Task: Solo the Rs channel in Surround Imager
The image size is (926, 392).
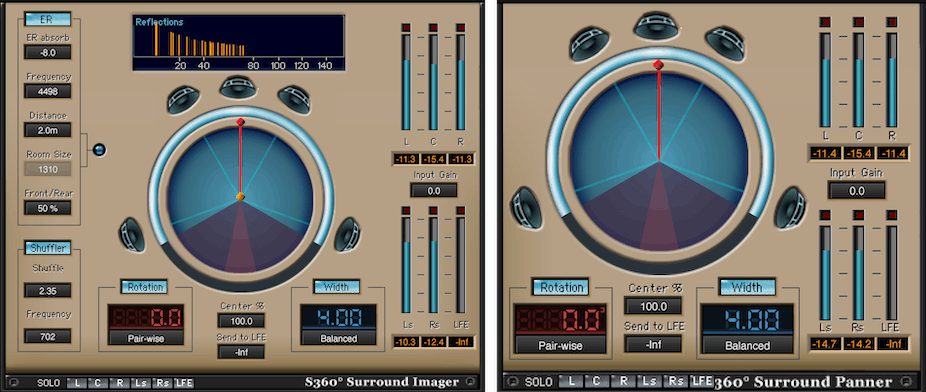Action: (x=162, y=383)
